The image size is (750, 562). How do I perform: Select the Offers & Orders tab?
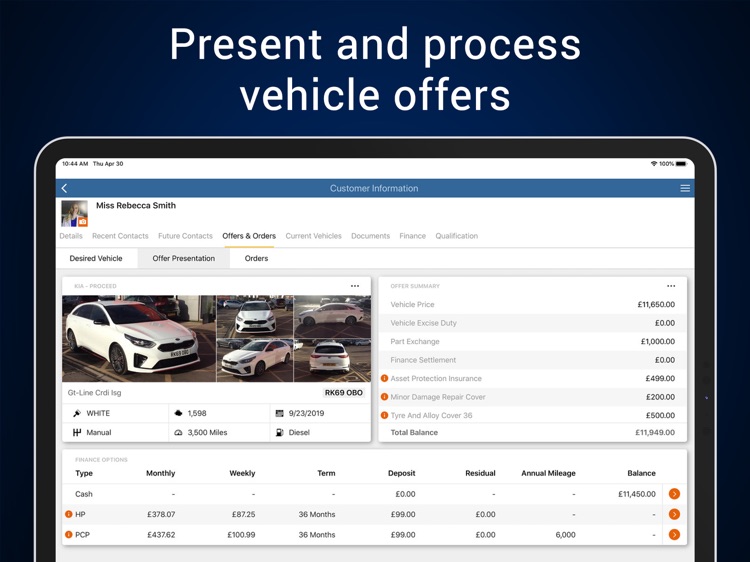click(x=249, y=236)
